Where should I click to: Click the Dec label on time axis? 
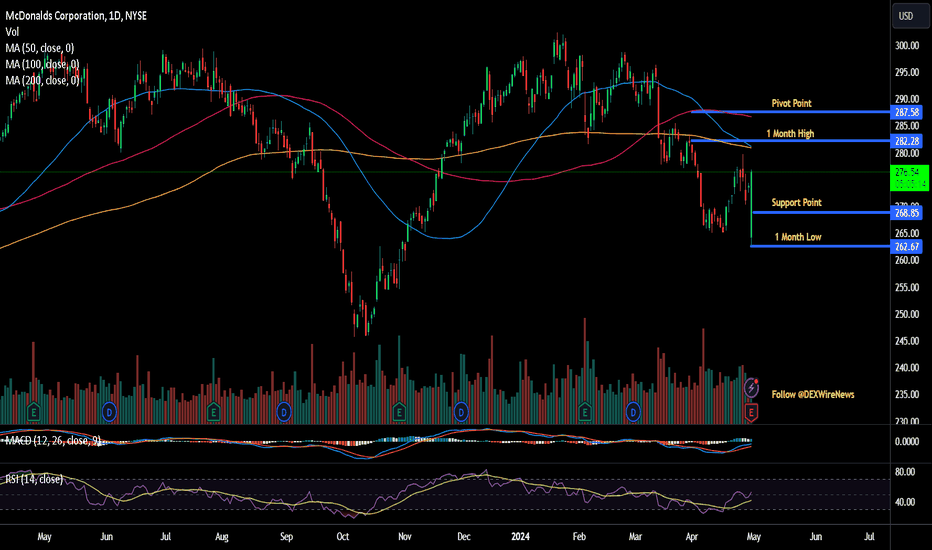(464, 537)
